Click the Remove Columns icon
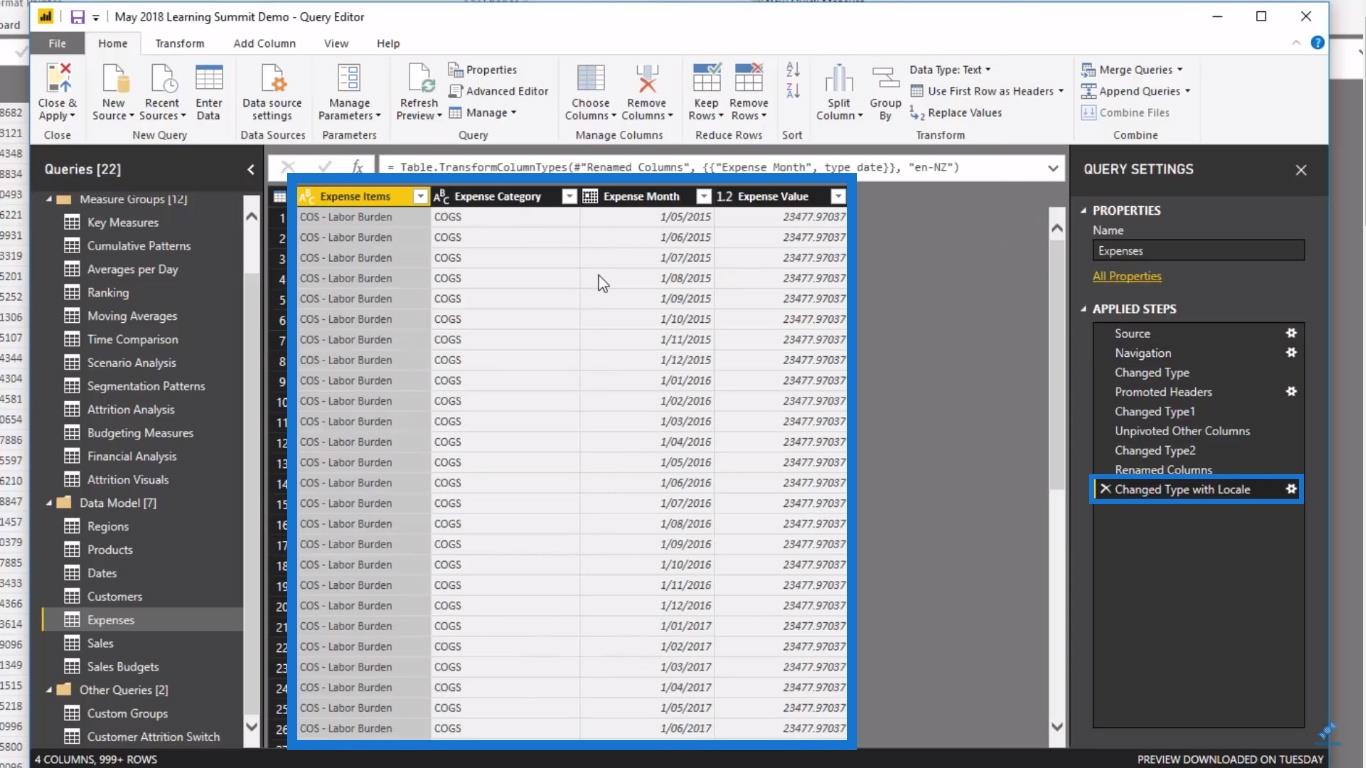The width and height of the screenshot is (1366, 768). (x=647, y=78)
